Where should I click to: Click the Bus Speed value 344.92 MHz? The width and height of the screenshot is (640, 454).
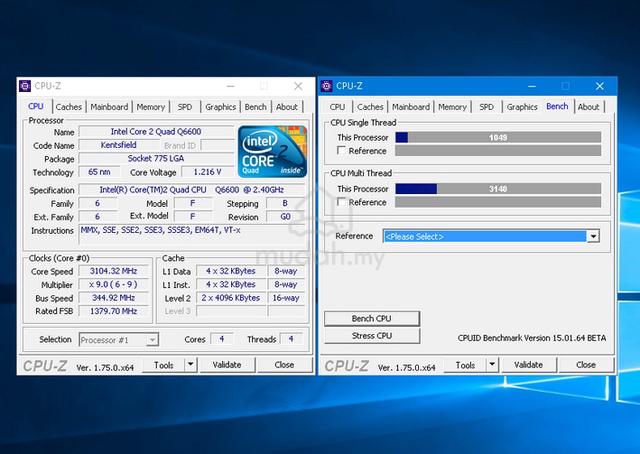[113, 298]
